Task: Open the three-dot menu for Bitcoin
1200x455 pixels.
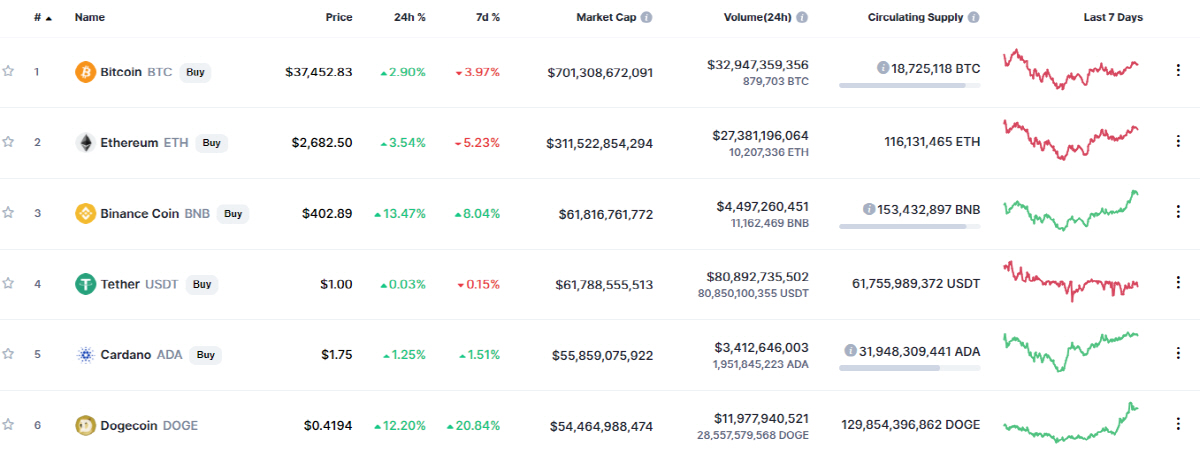Action: (x=1177, y=71)
